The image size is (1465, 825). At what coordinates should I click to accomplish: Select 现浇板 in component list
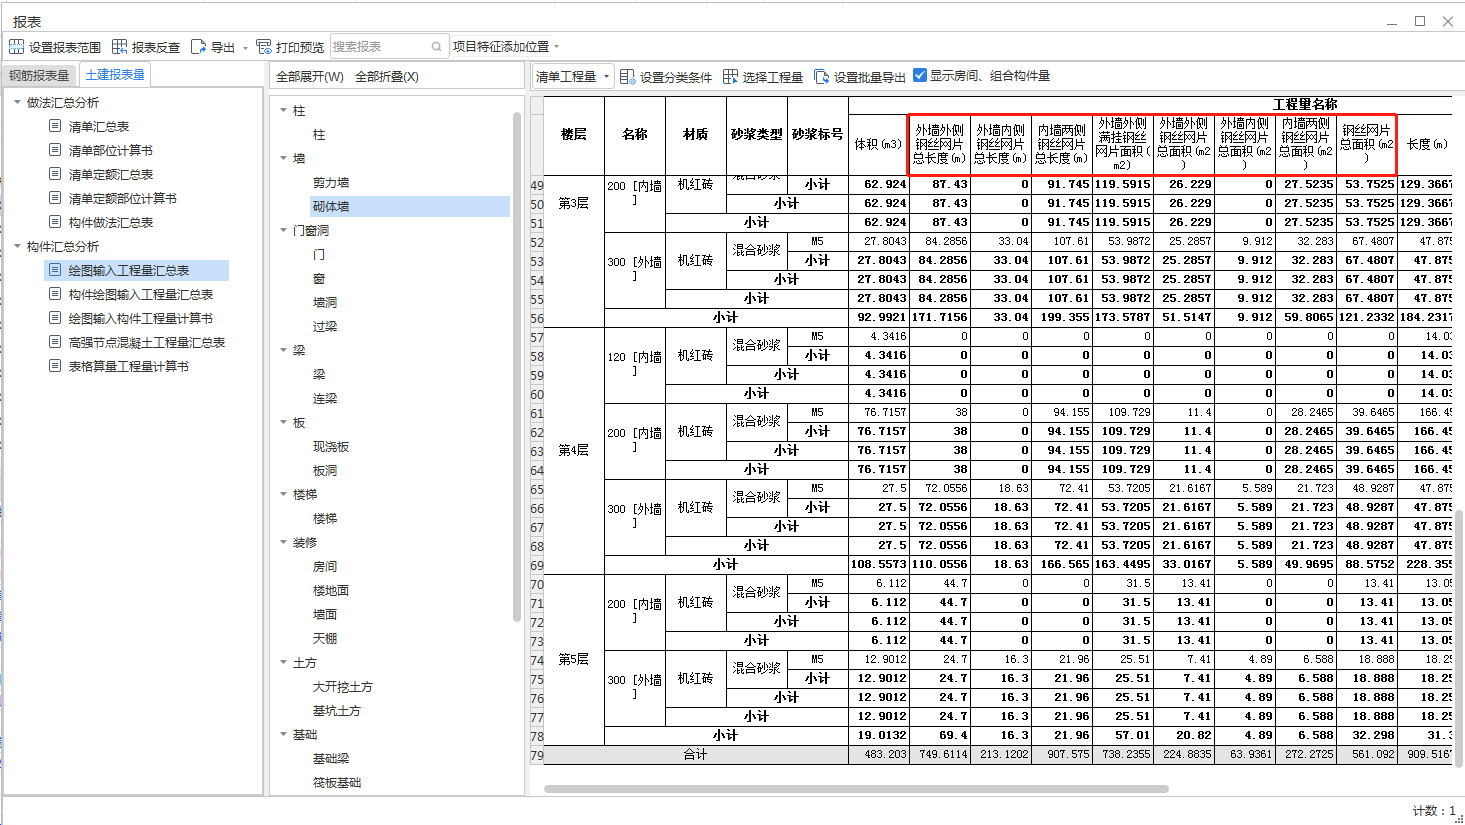[331, 446]
